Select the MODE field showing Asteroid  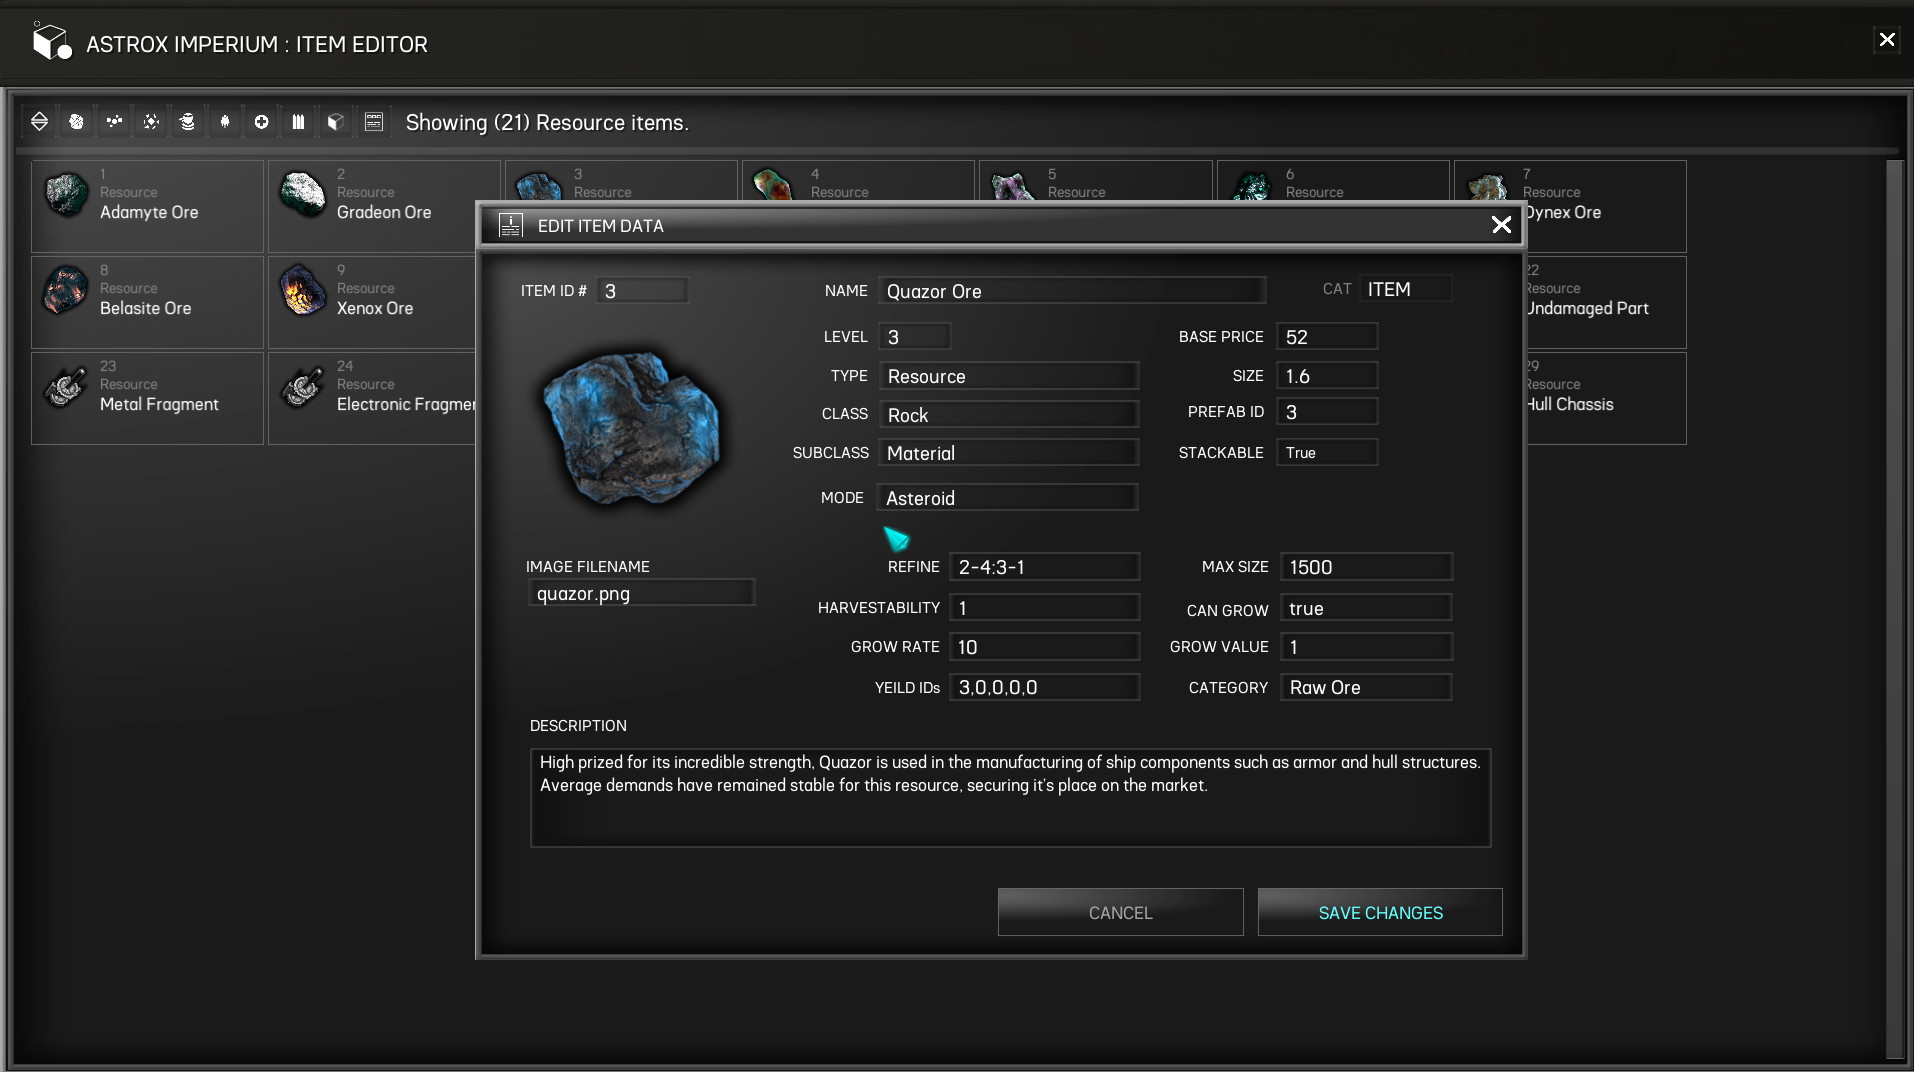click(1007, 497)
